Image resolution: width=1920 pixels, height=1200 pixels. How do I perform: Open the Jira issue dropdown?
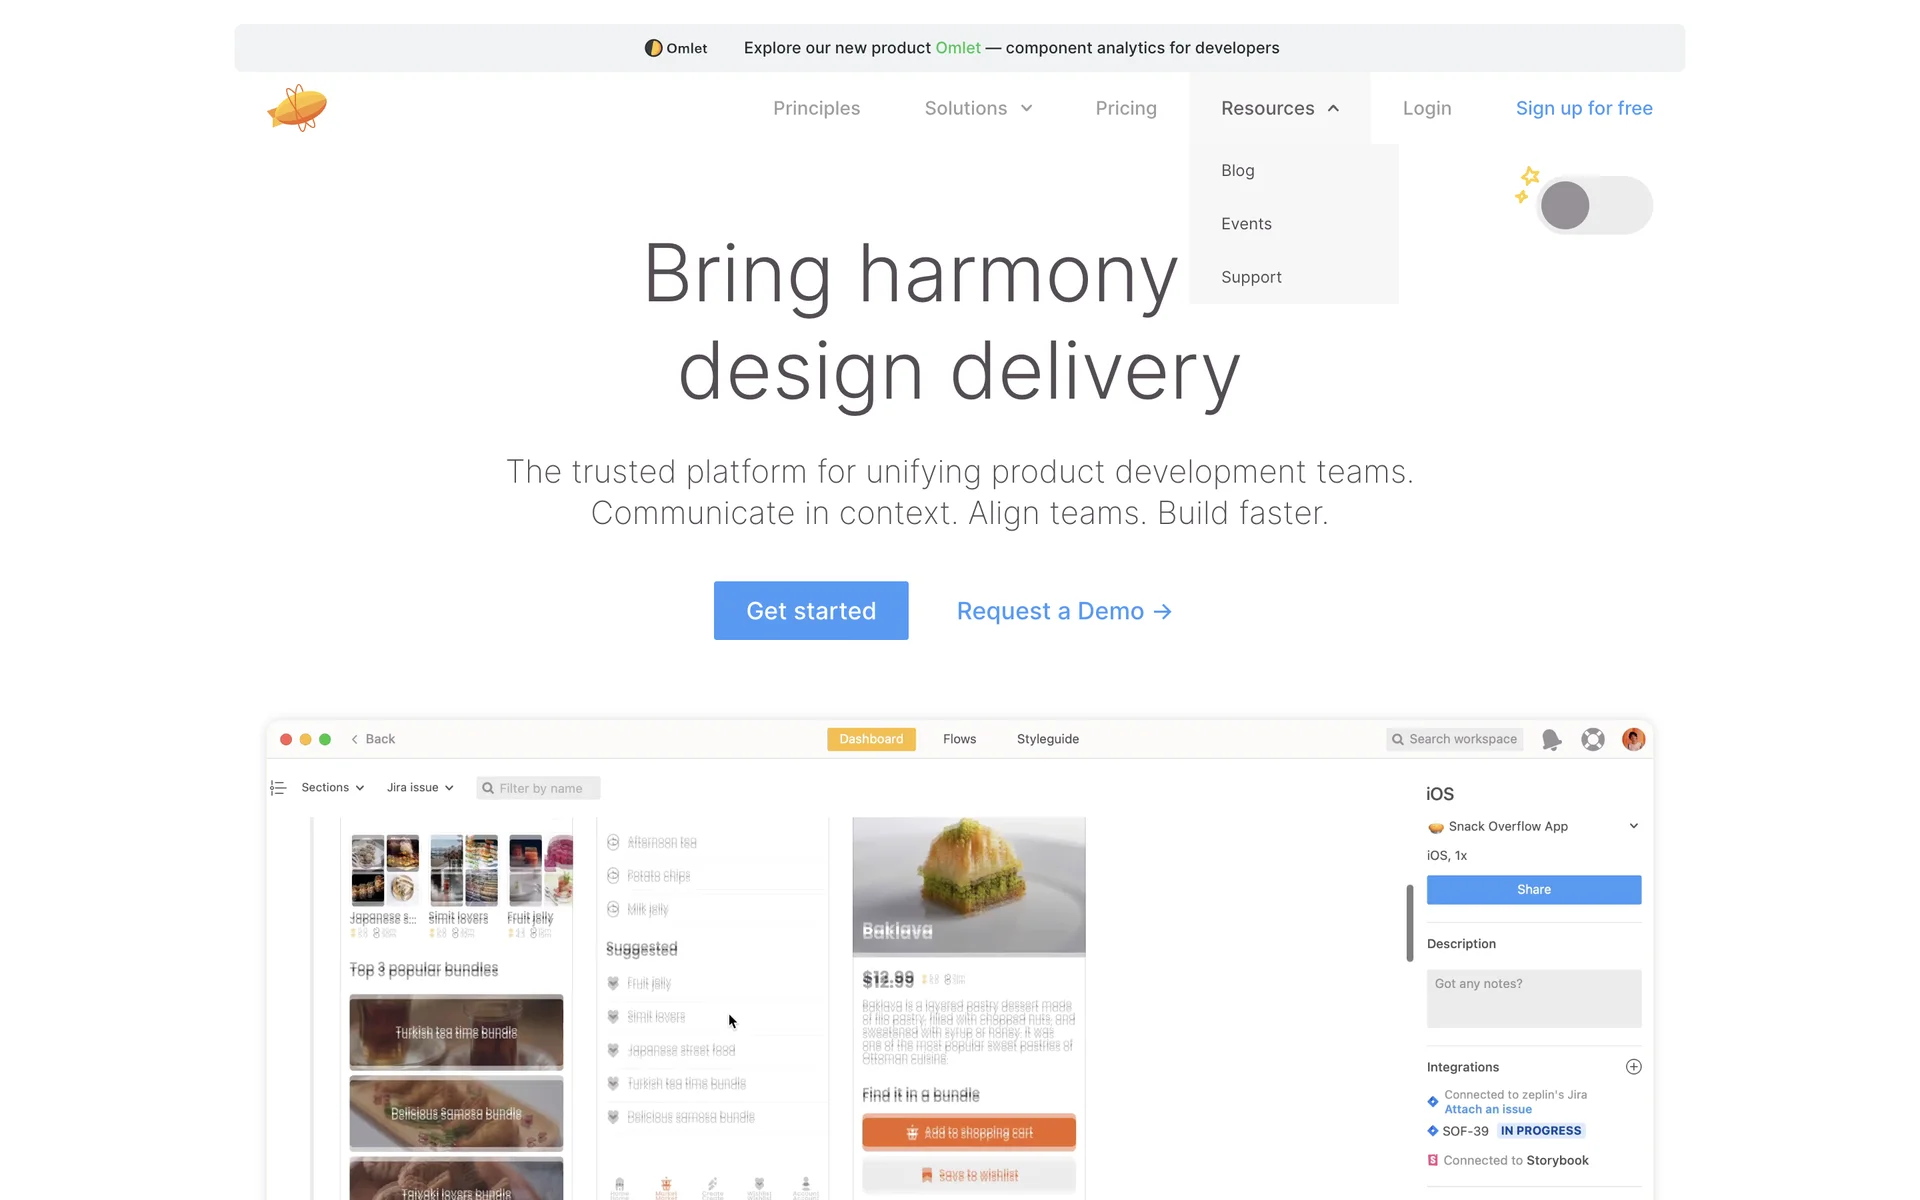click(420, 788)
